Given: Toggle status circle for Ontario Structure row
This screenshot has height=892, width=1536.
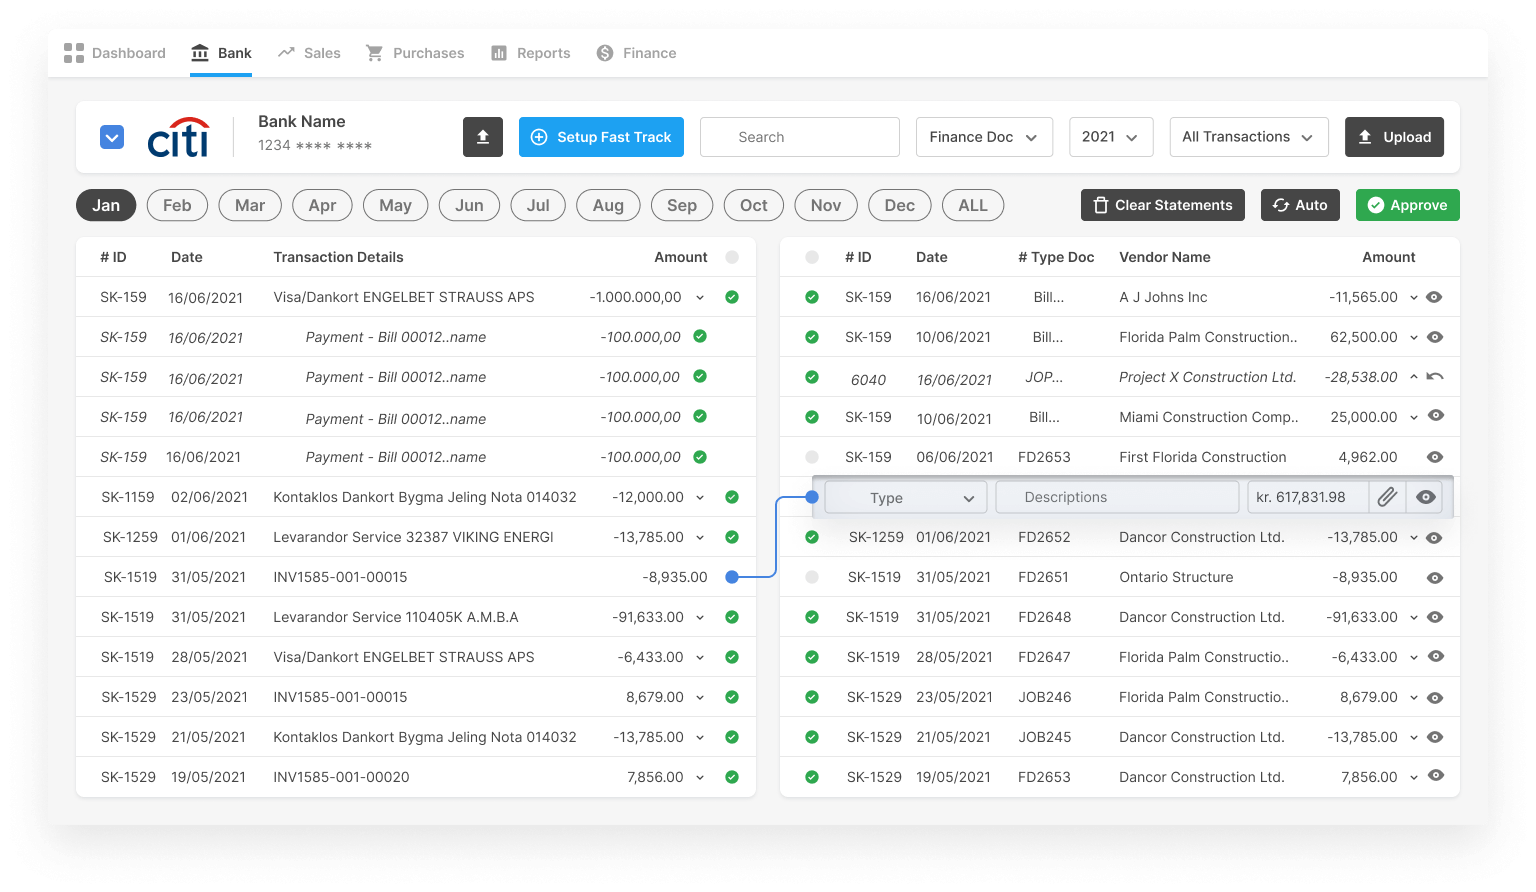Looking at the screenshot, I should coord(812,577).
